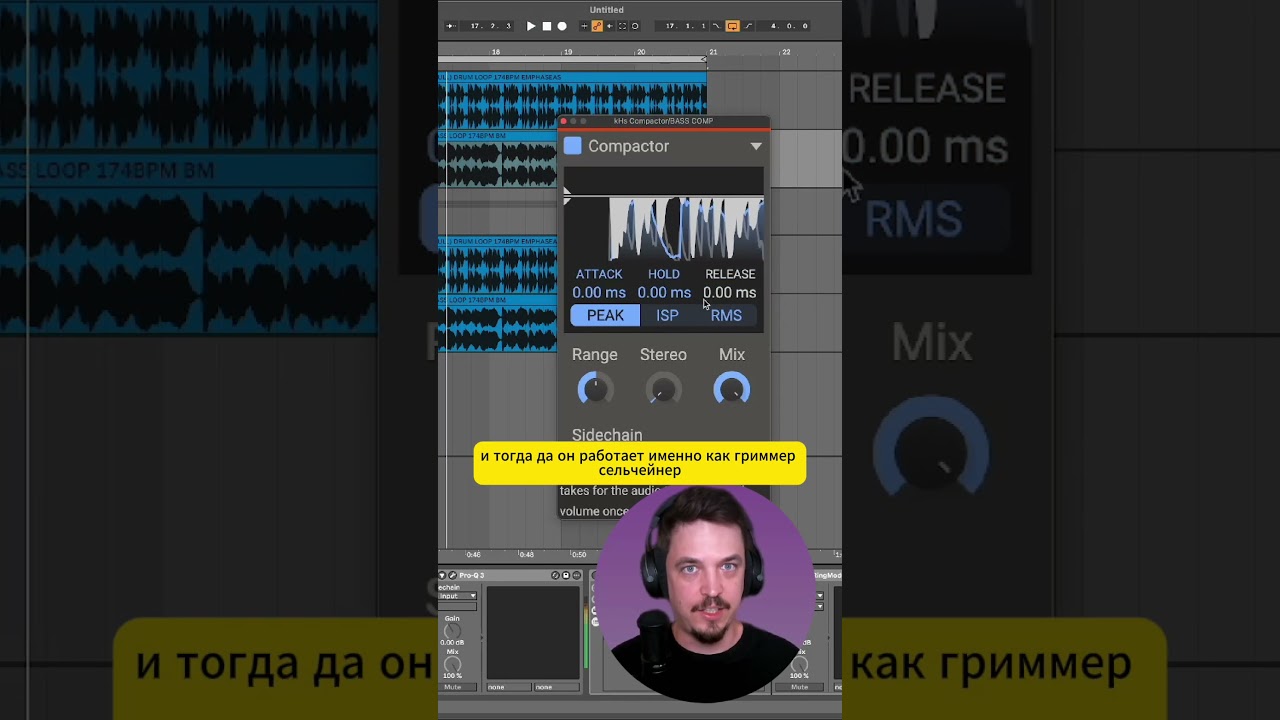This screenshot has height=720, width=1280.
Task: Start playback with the Play button
Action: point(531,26)
